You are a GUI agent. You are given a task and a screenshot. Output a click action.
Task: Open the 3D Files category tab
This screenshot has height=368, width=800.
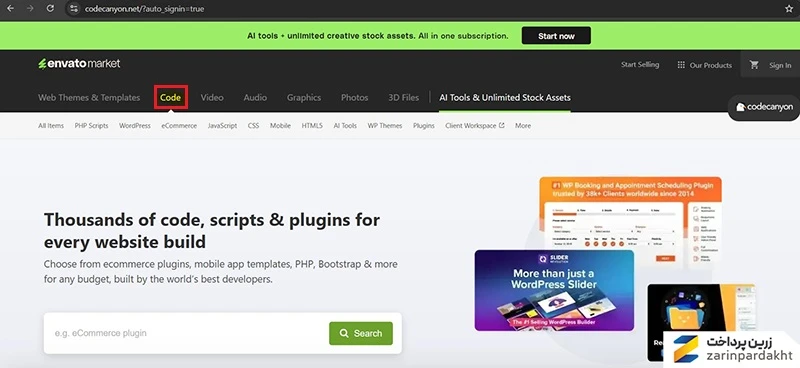(403, 97)
